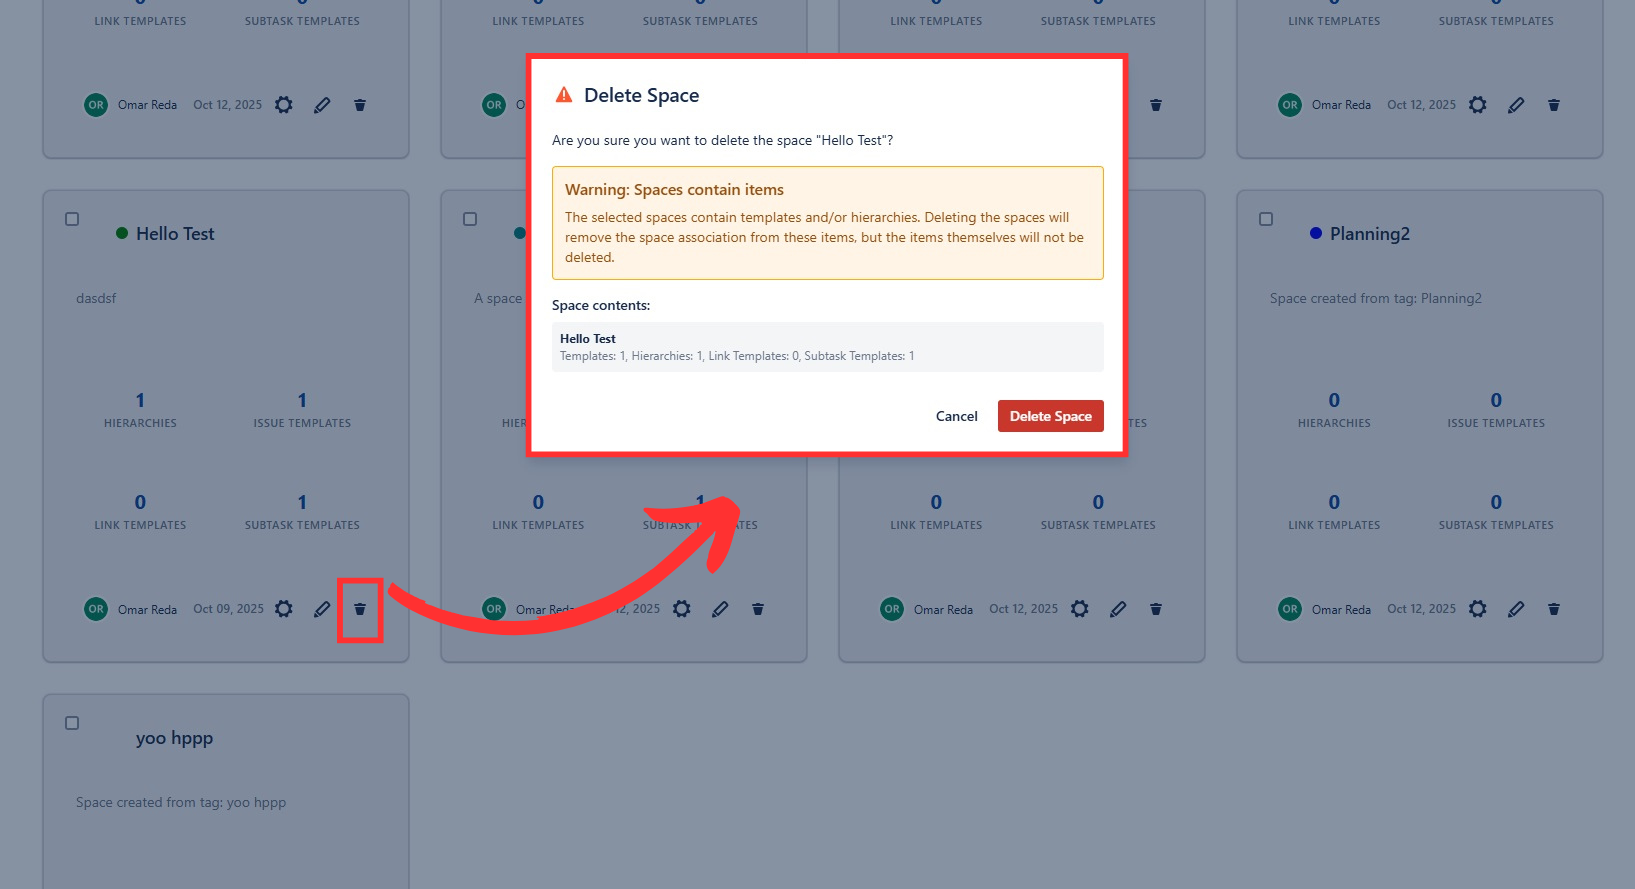Tick the Planning2 card checkbox
This screenshot has width=1635, height=889.
1266,219
